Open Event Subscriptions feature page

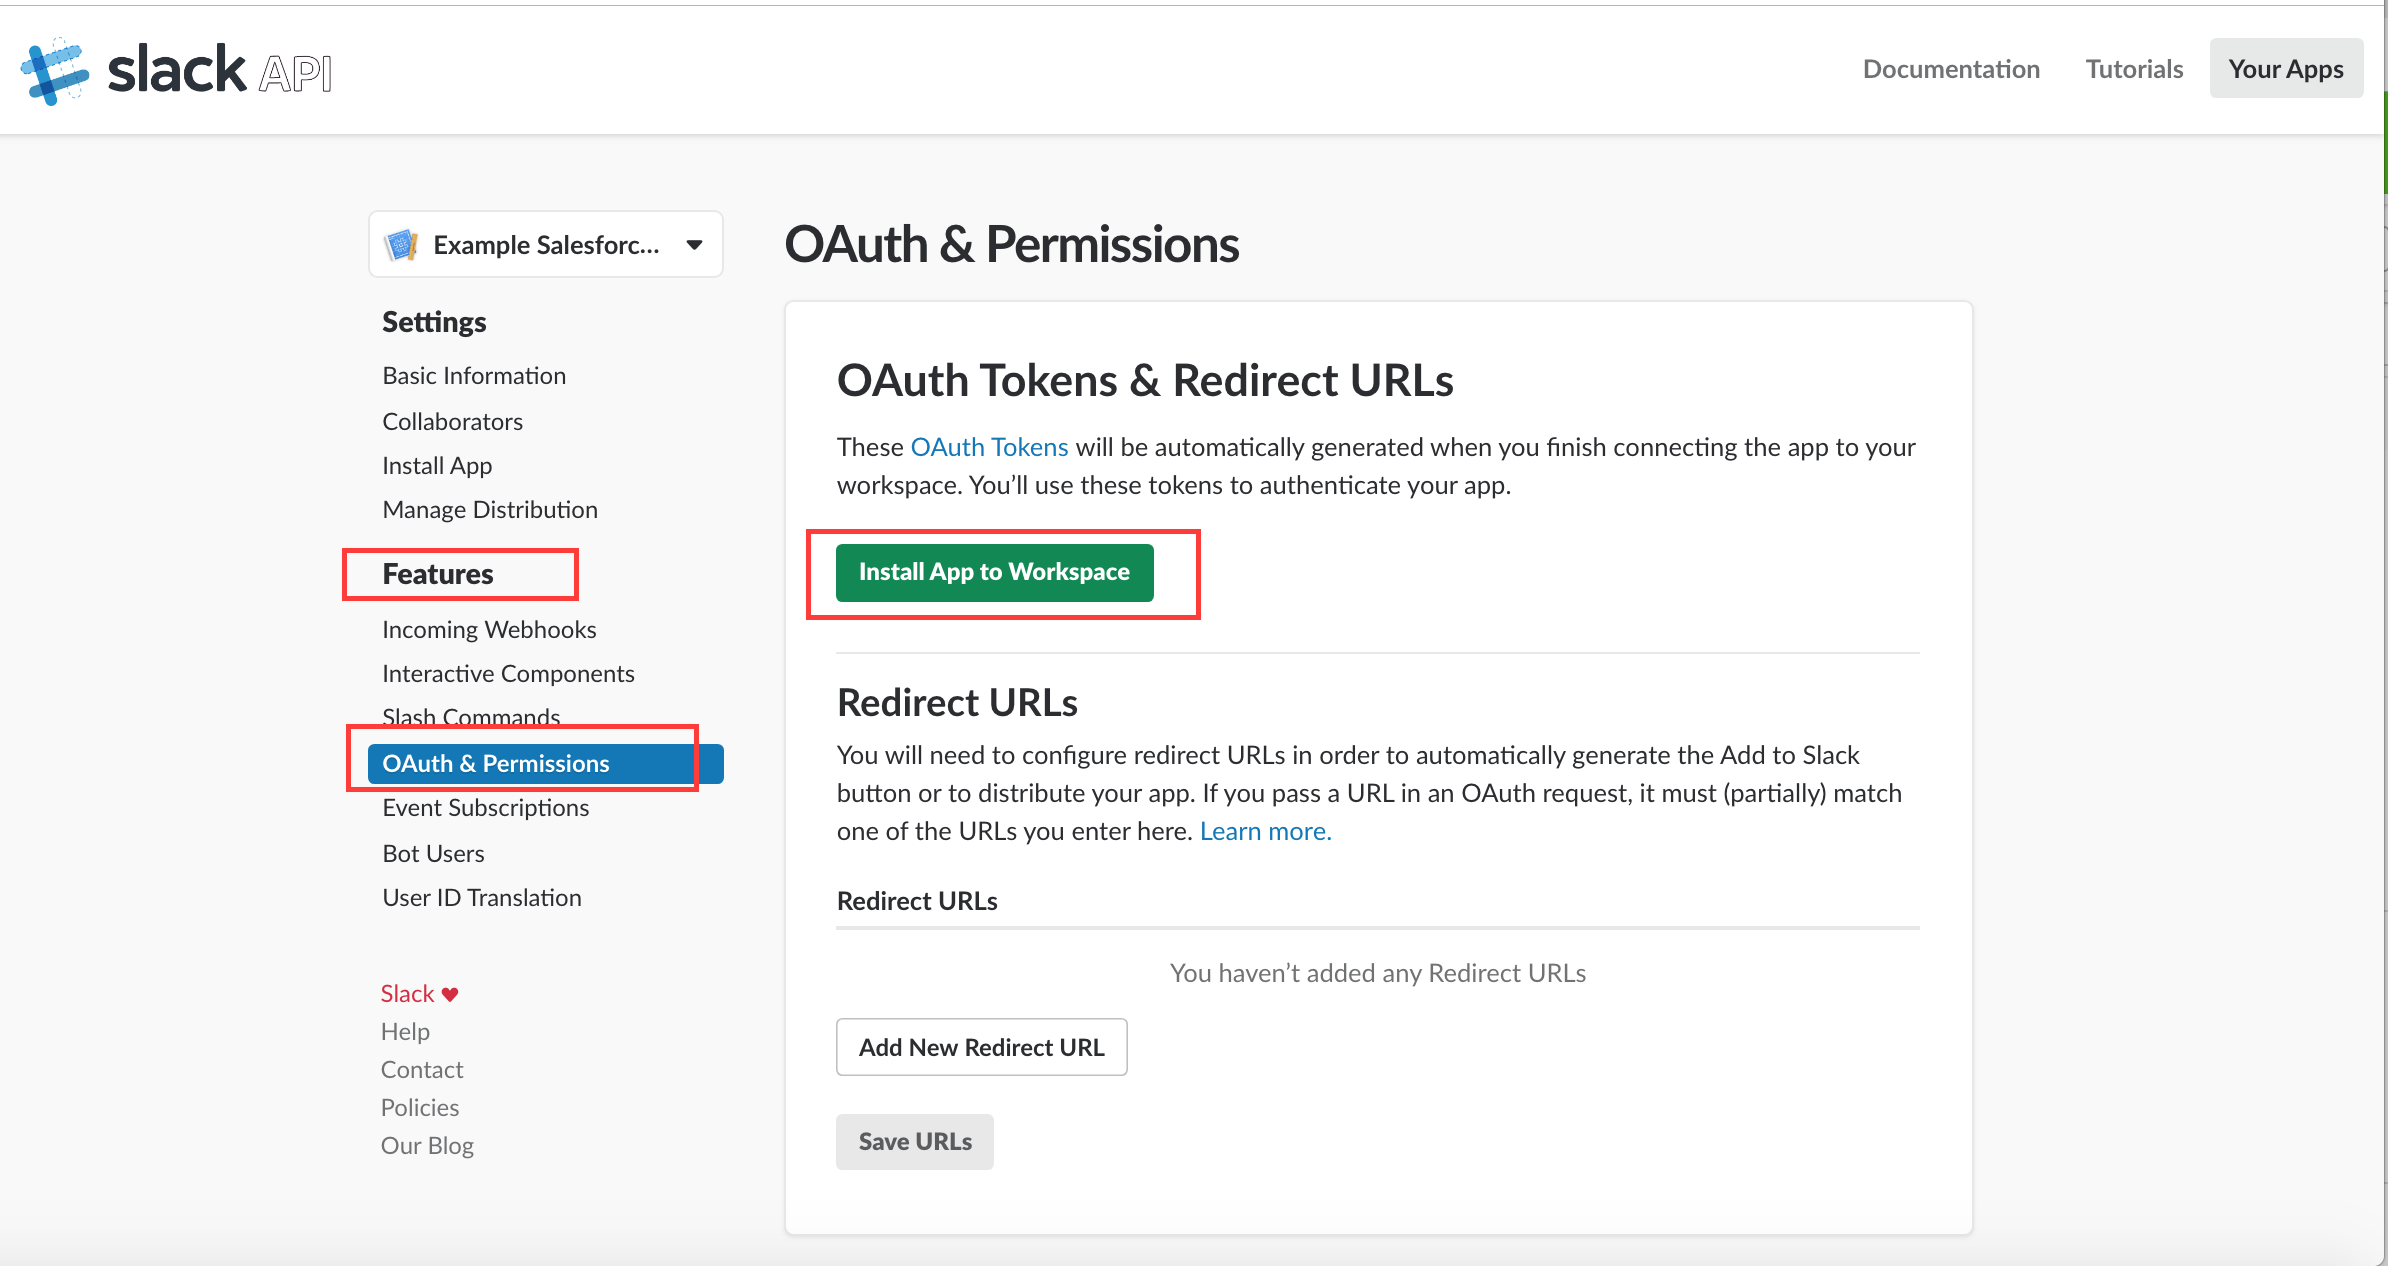[x=486, y=808]
